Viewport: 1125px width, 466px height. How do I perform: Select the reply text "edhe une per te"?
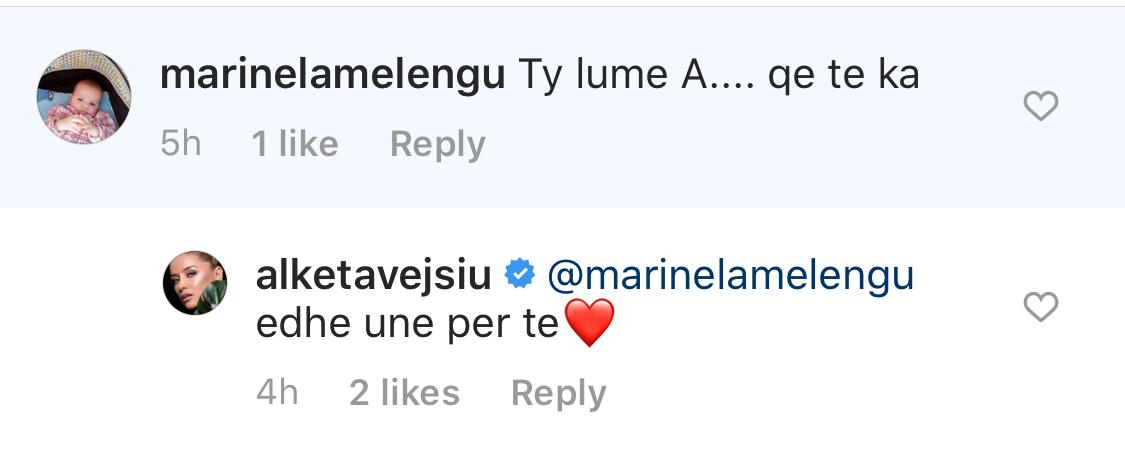408,324
